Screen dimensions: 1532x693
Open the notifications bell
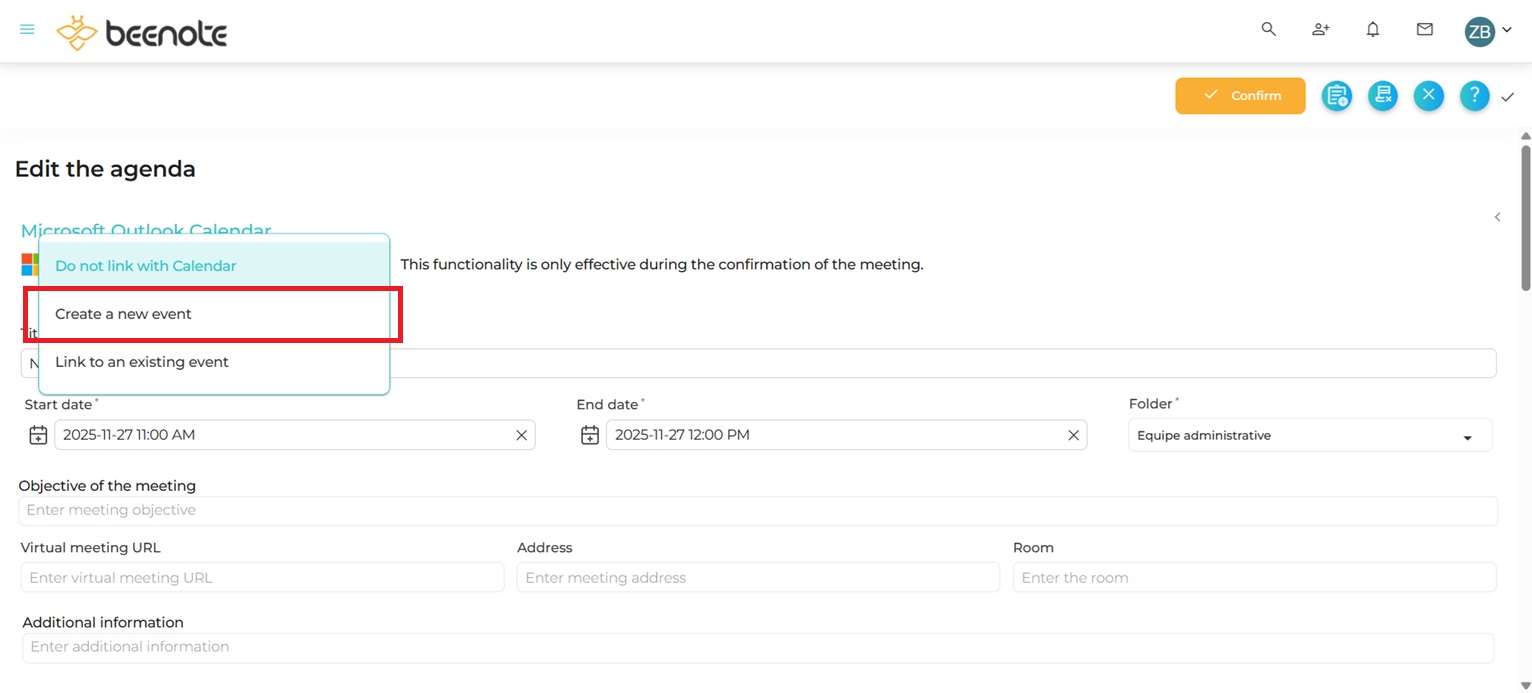pyautogui.click(x=1373, y=30)
